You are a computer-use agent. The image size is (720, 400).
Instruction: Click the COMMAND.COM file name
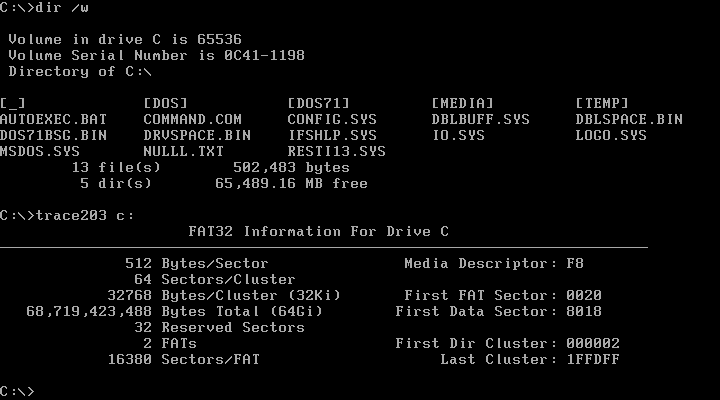(x=192, y=119)
